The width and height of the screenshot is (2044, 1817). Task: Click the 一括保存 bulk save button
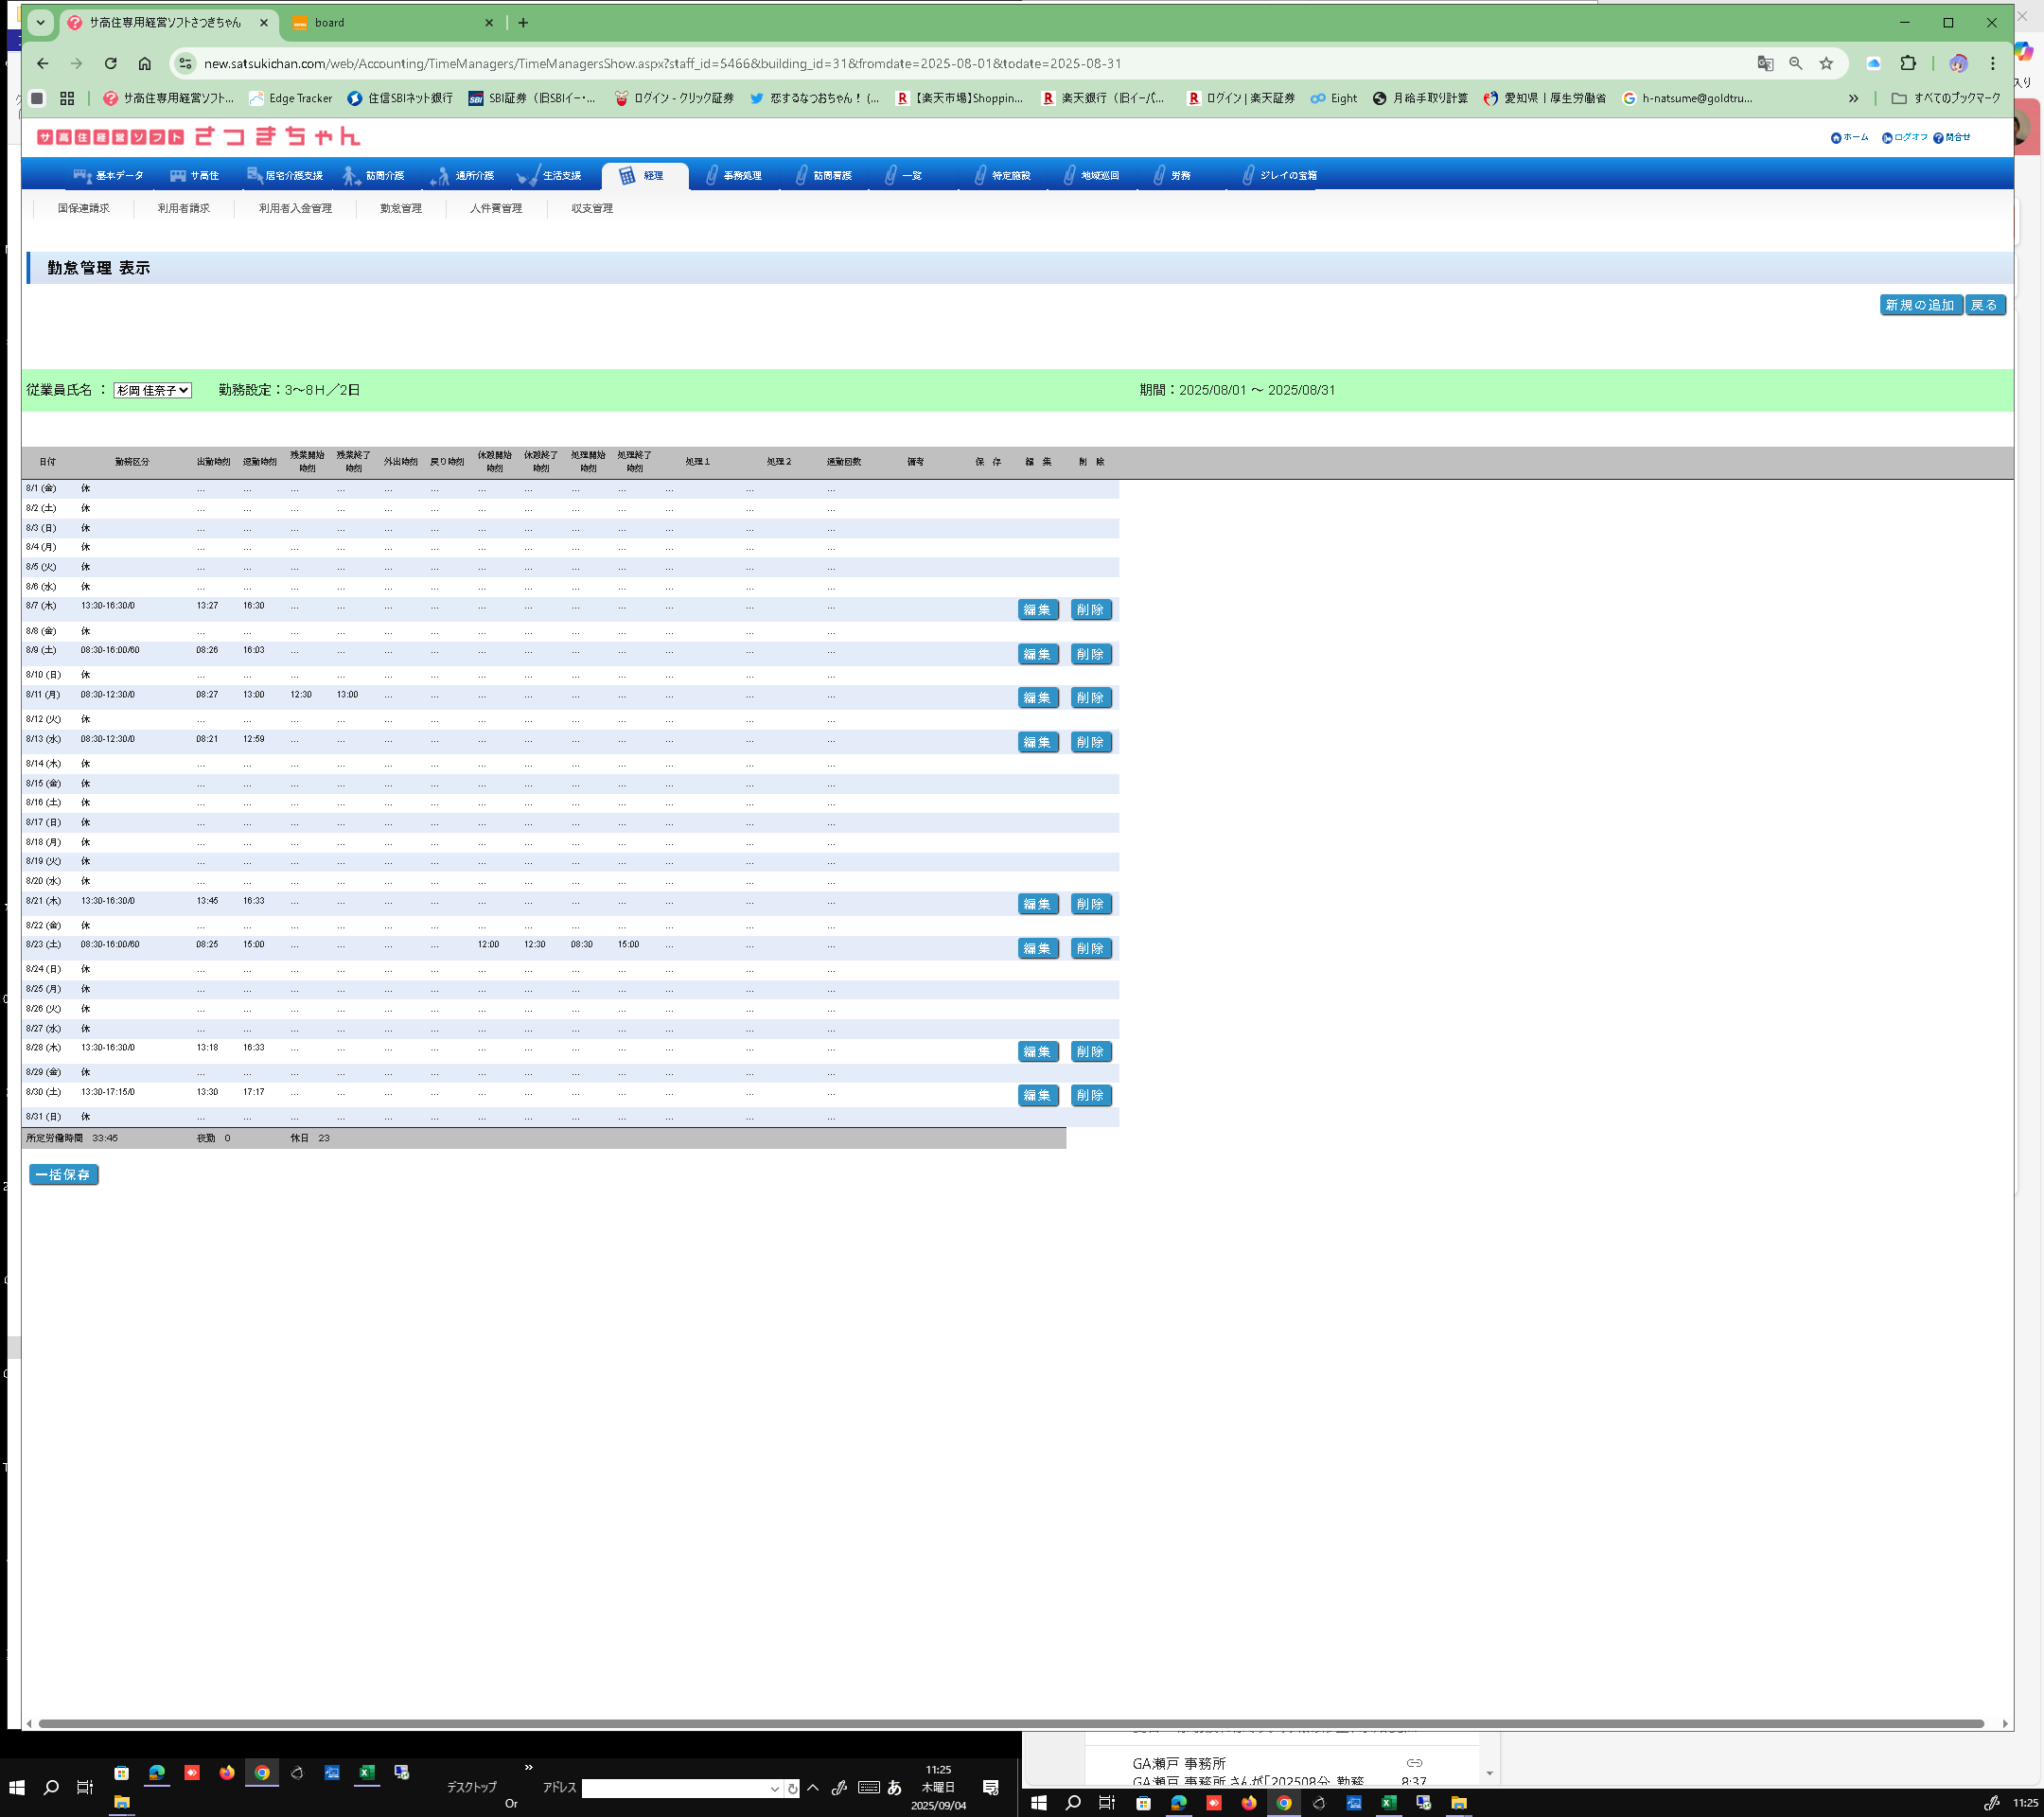pyautogui.click(x=63, y=1175)
